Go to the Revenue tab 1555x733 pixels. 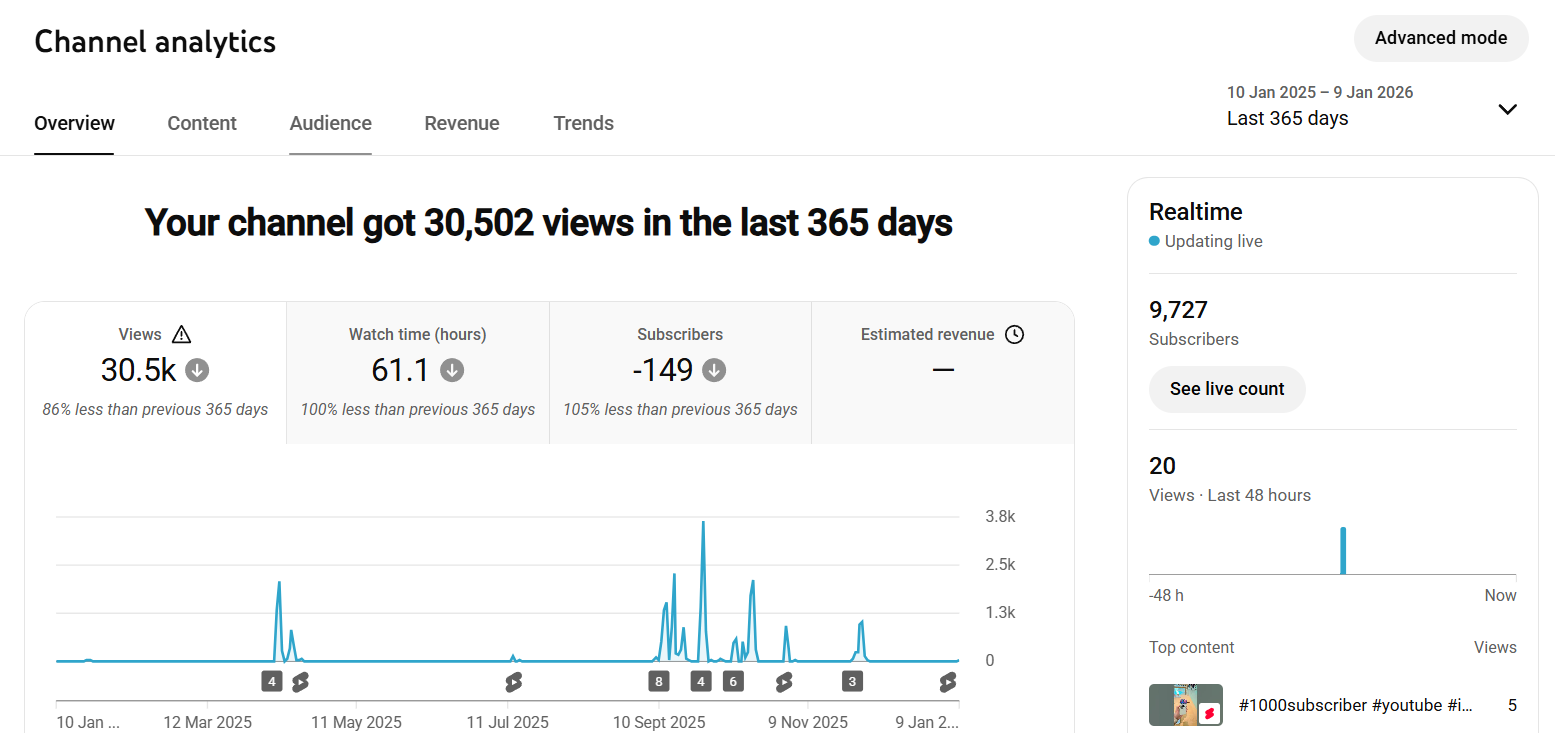(x=461, y=124)
